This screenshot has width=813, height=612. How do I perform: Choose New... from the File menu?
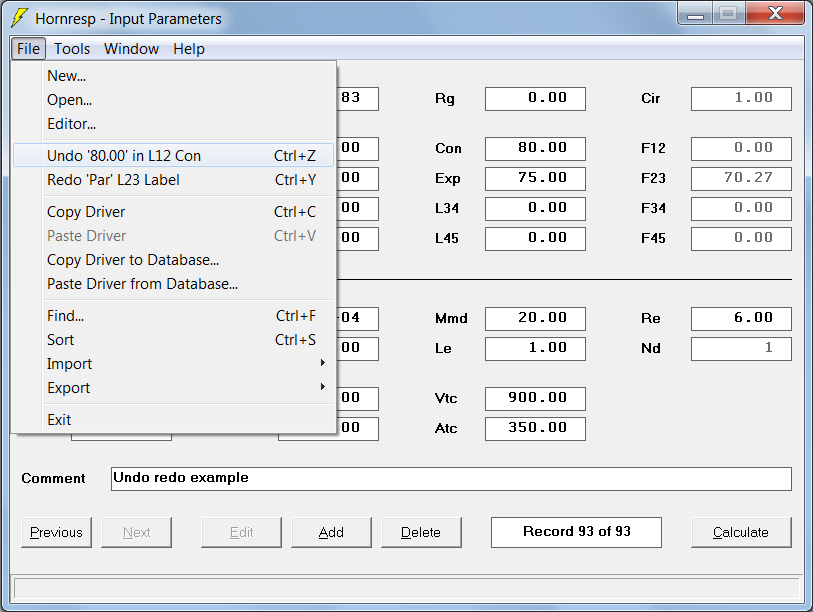[174, 76]
